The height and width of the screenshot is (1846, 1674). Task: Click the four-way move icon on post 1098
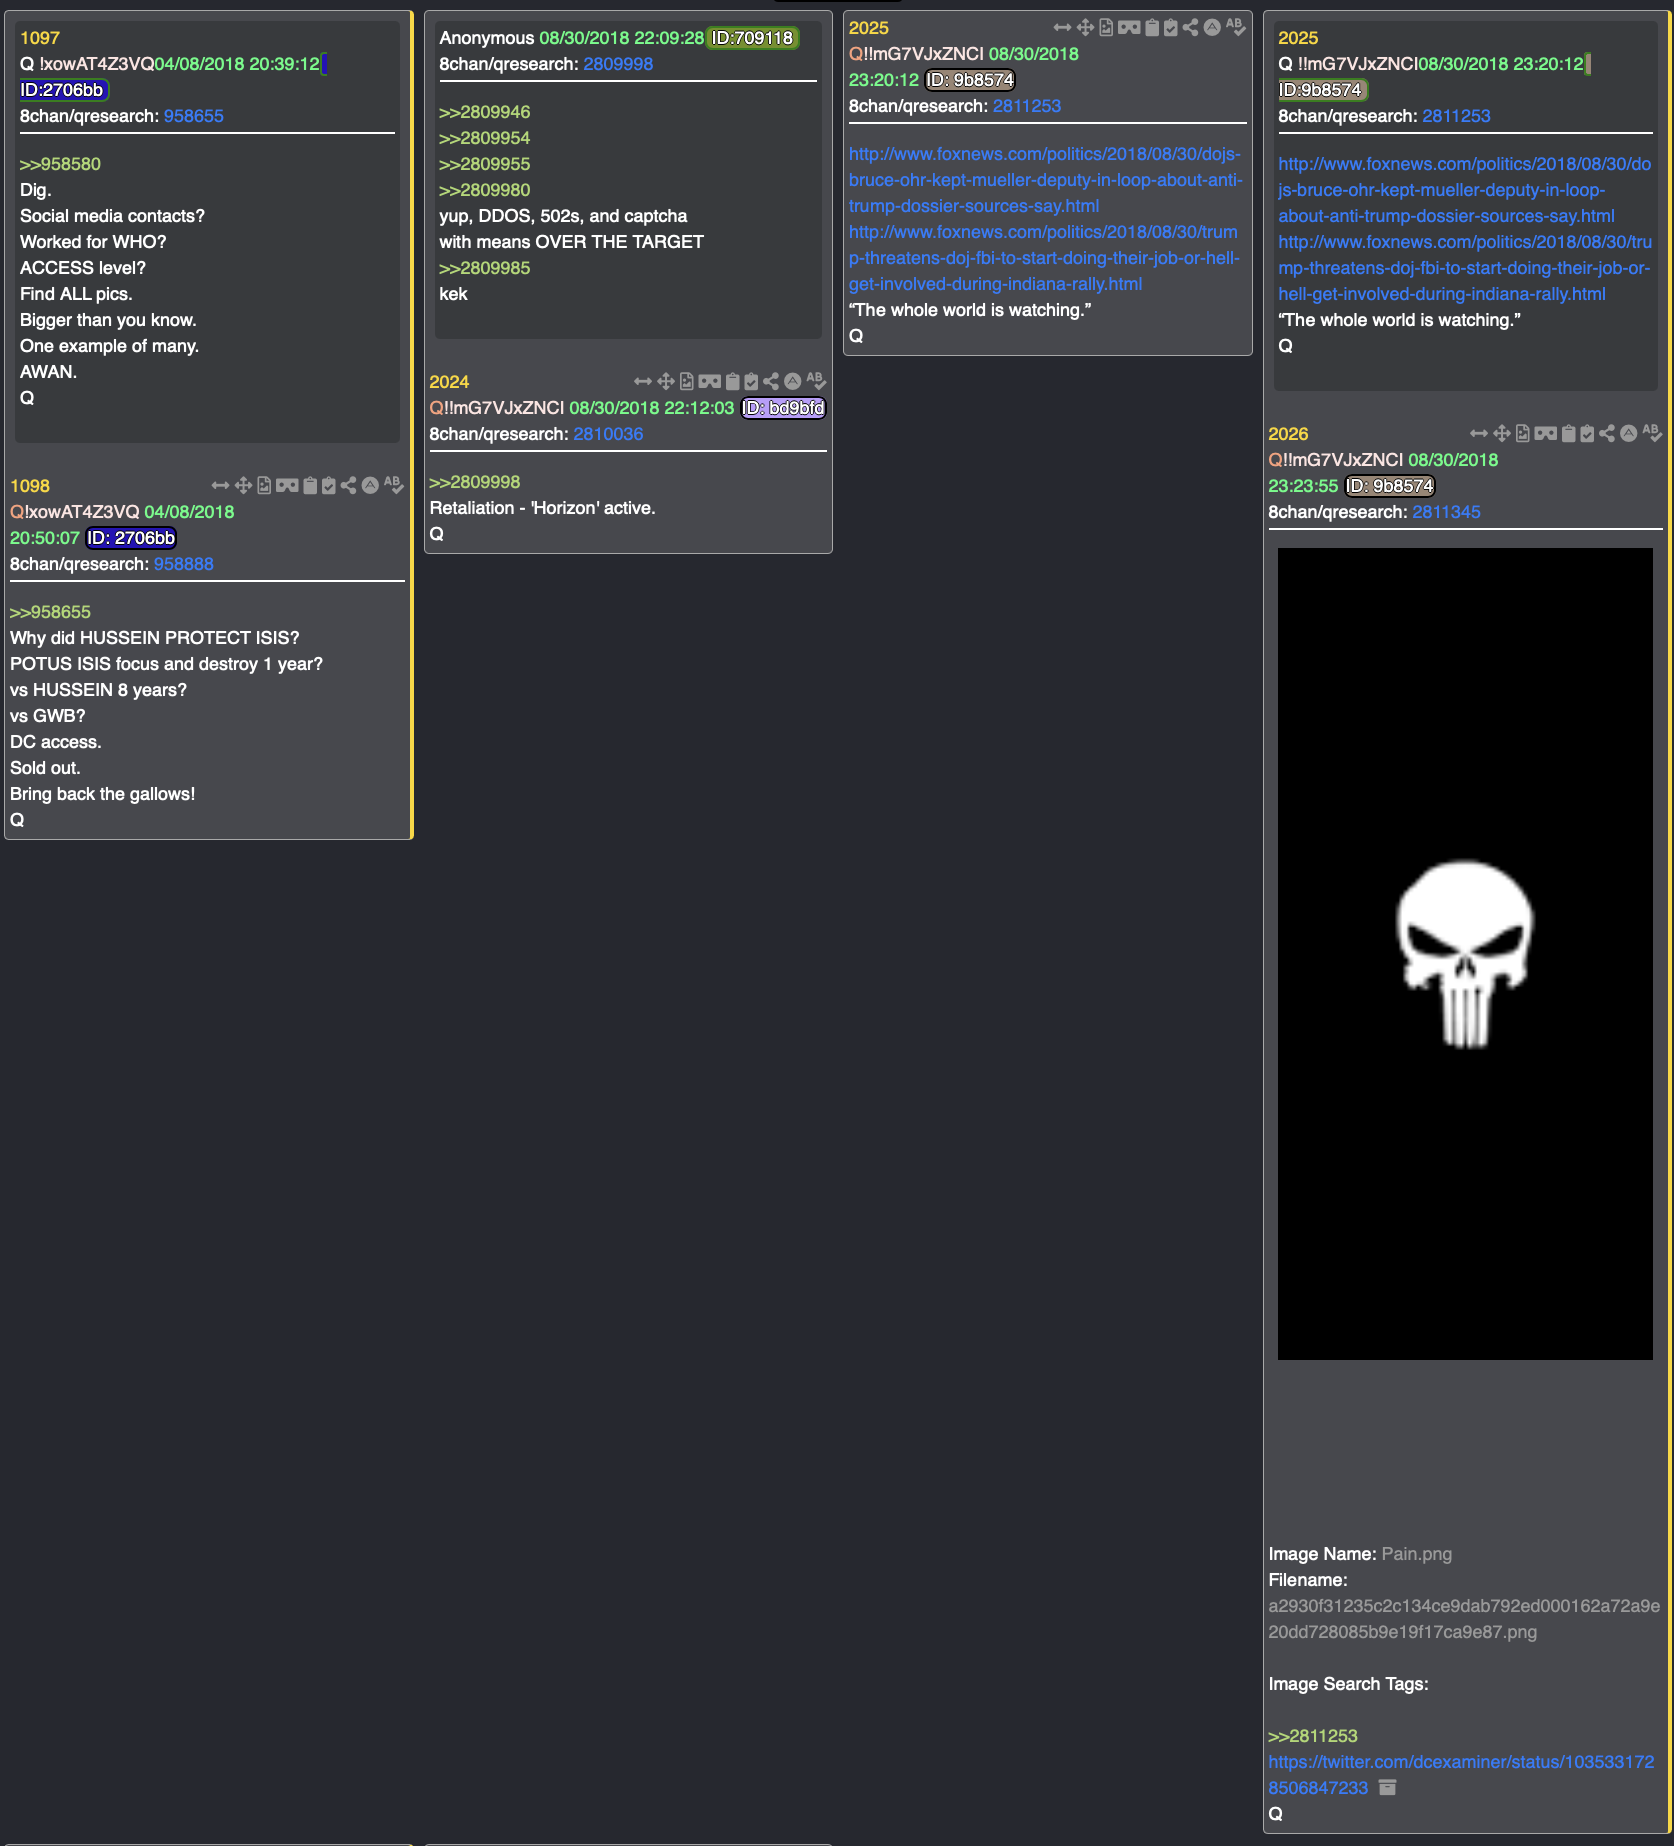[243, 485]
